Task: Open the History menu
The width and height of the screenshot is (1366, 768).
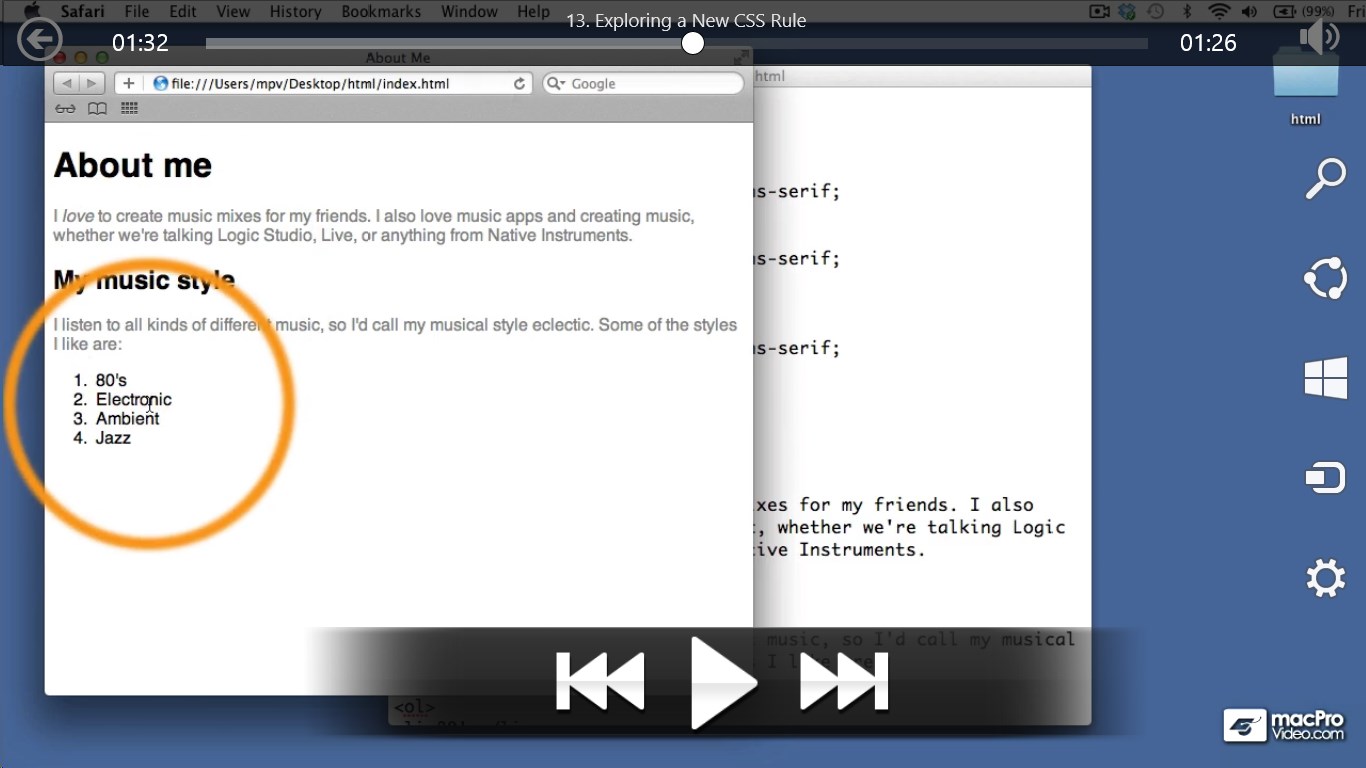Action: (295, 11)
